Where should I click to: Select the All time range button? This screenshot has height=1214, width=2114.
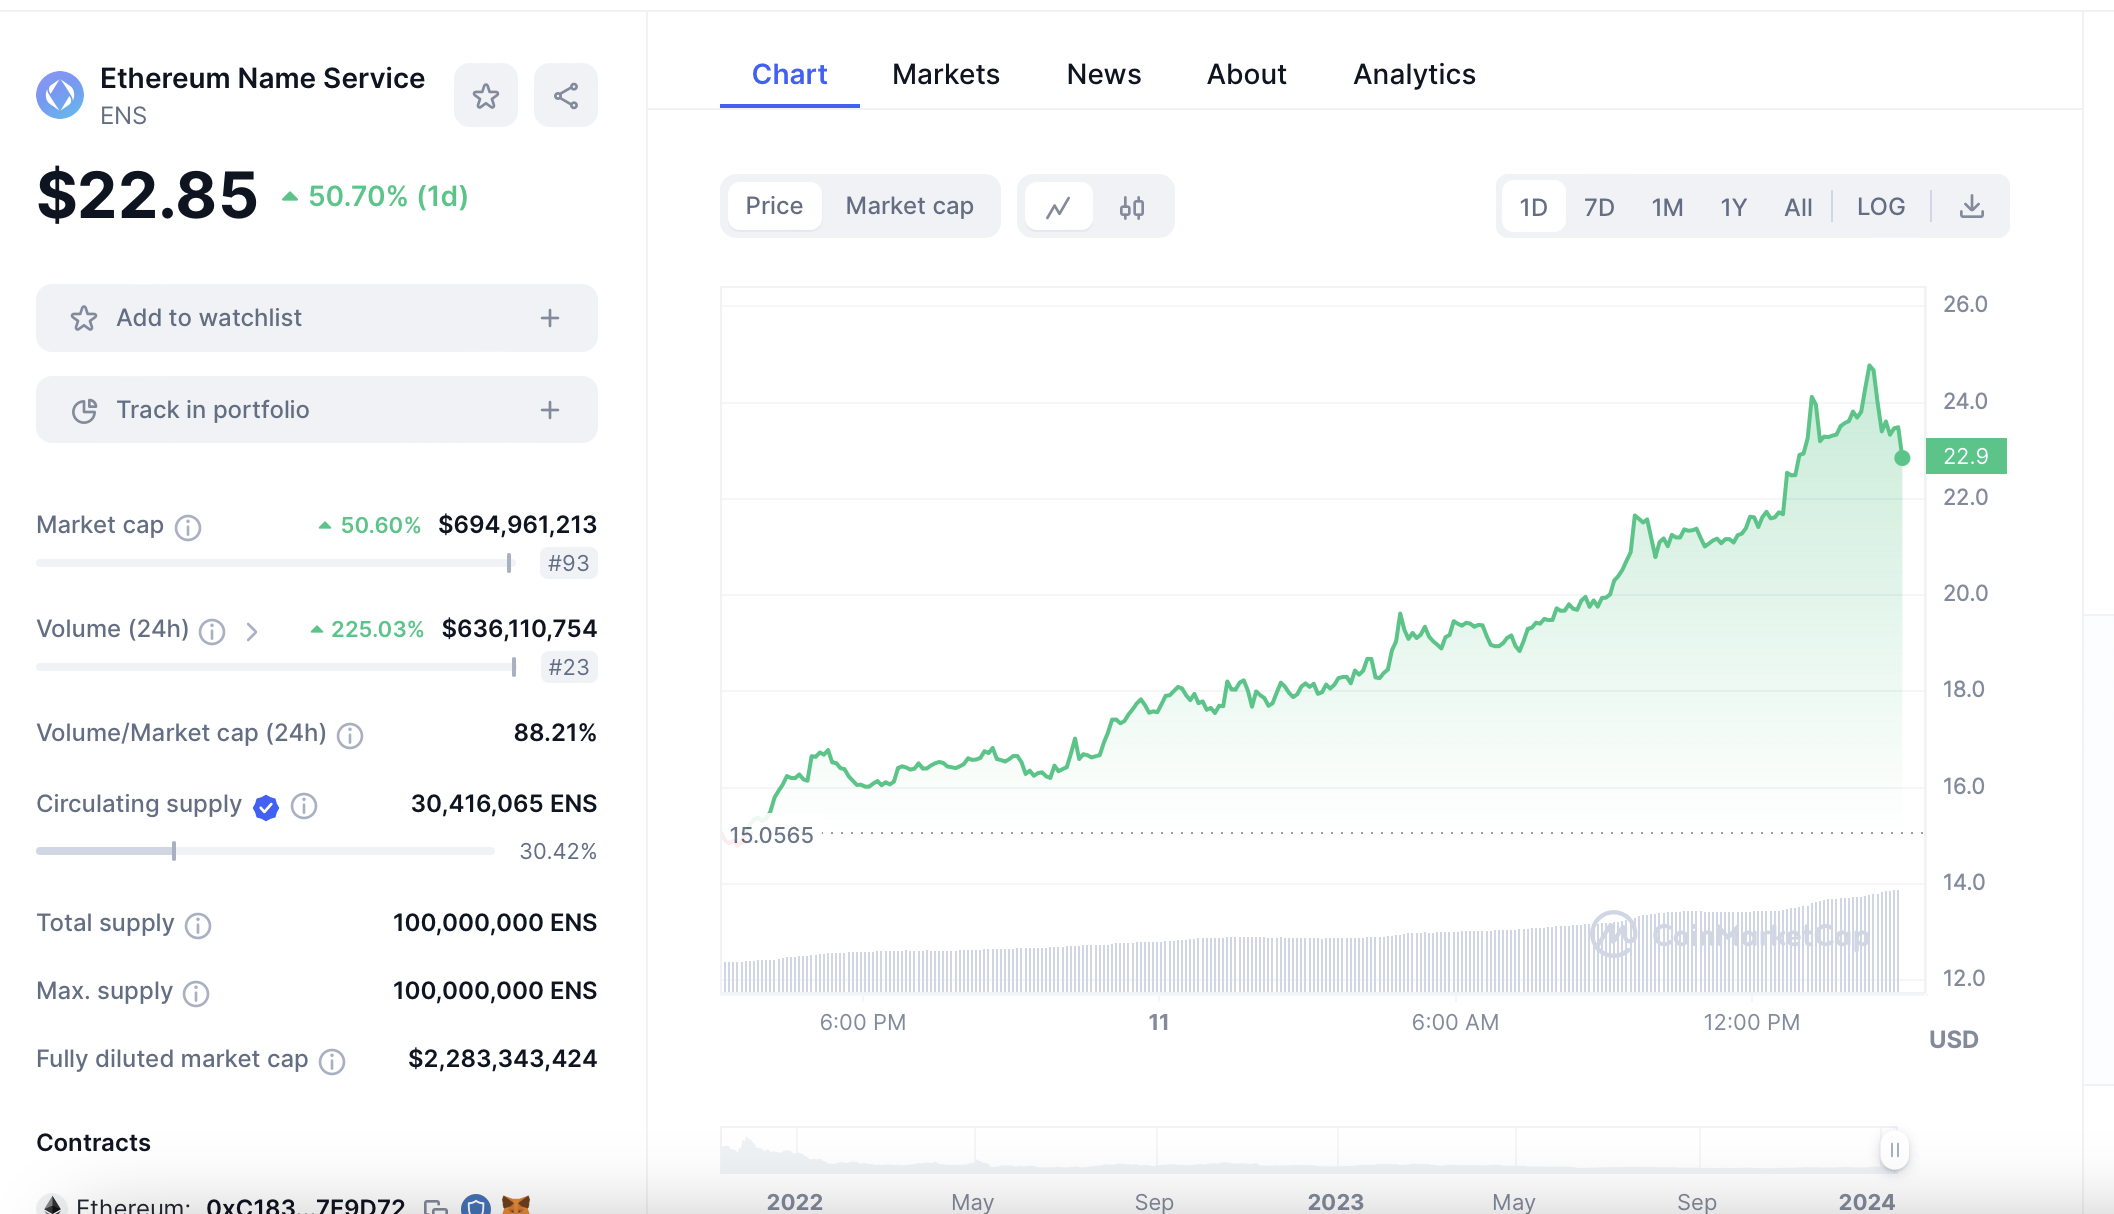(1797, 207)
